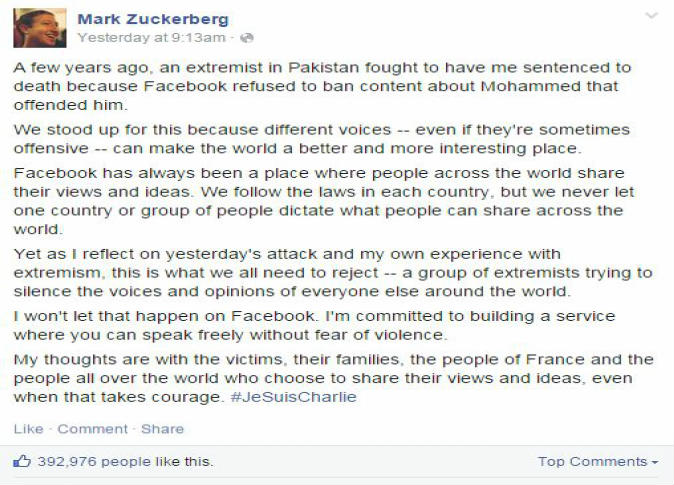
Task: Share the post via the Share link
Action: tap(162, 429)
